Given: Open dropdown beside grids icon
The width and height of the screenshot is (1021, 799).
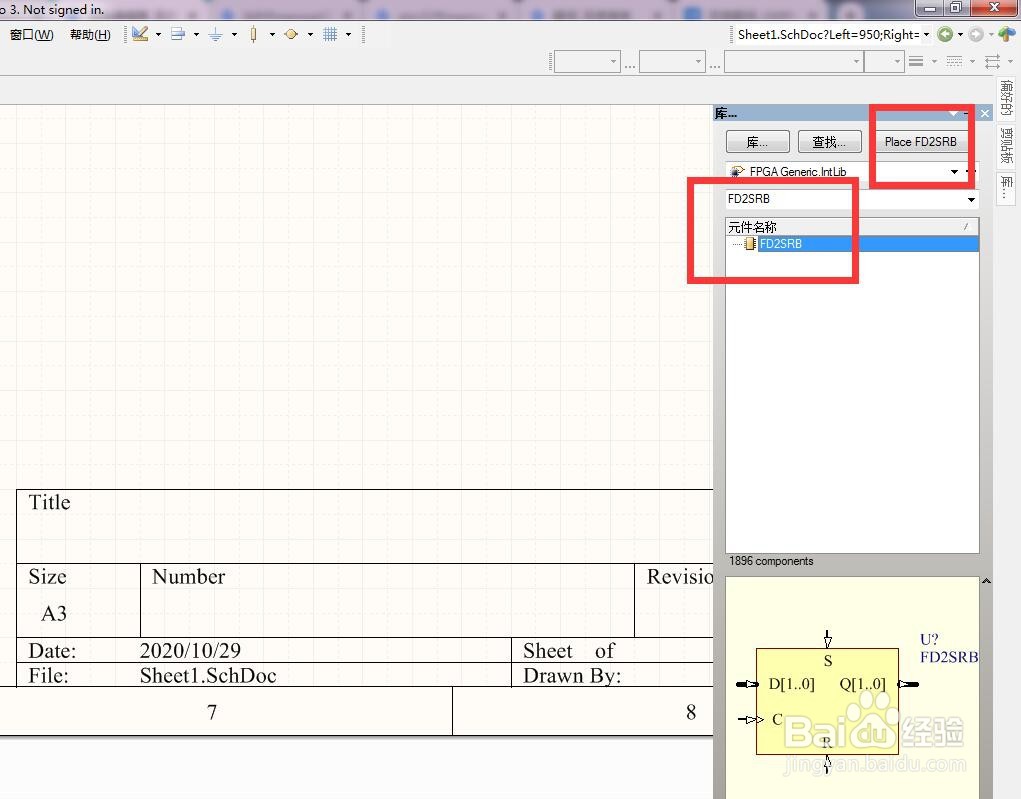Looking at the screenshot, I should (x=348, y=35).
